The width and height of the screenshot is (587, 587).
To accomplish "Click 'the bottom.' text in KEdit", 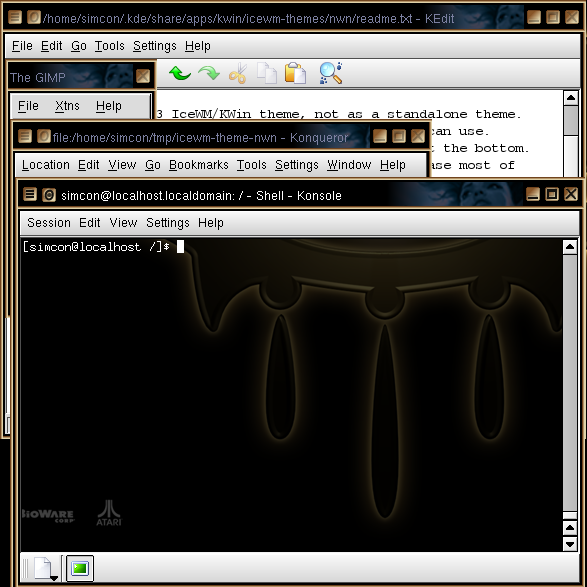I will click(486, 148).
